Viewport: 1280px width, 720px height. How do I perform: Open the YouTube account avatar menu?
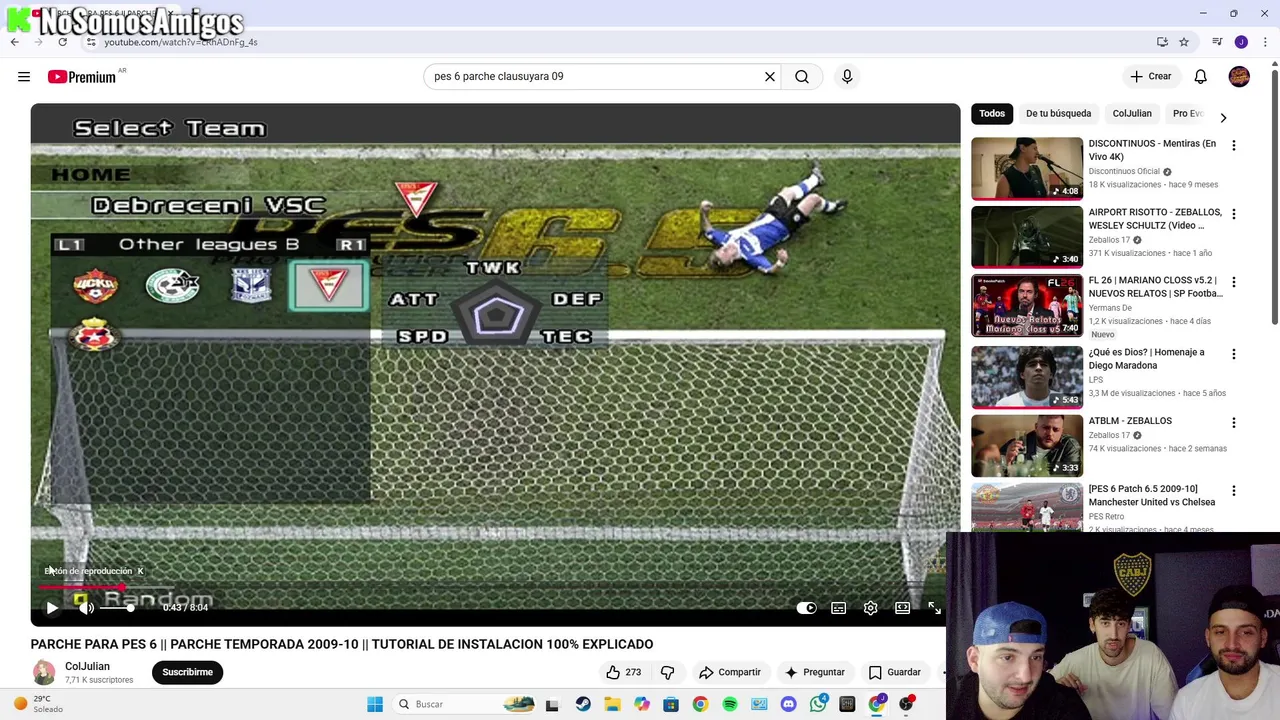point(1239,76)
